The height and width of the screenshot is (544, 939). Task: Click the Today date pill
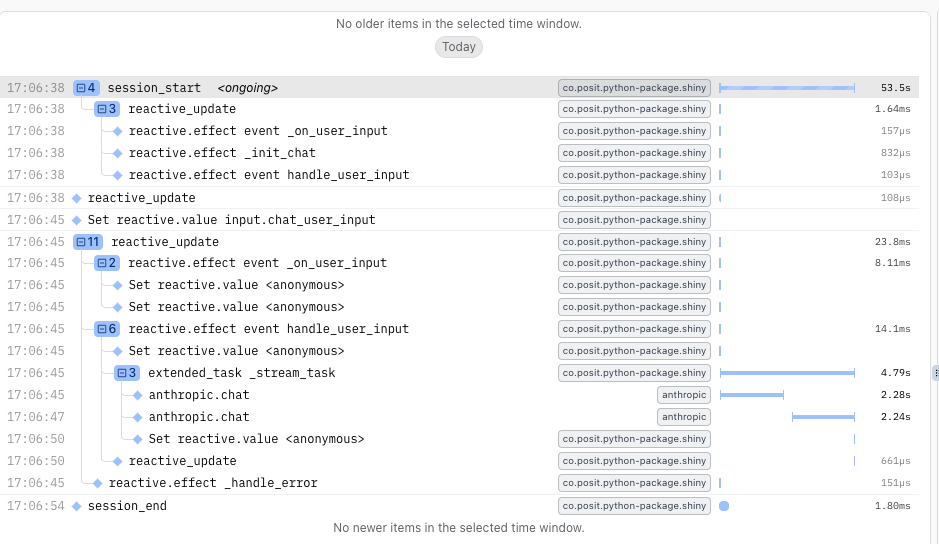459,47
